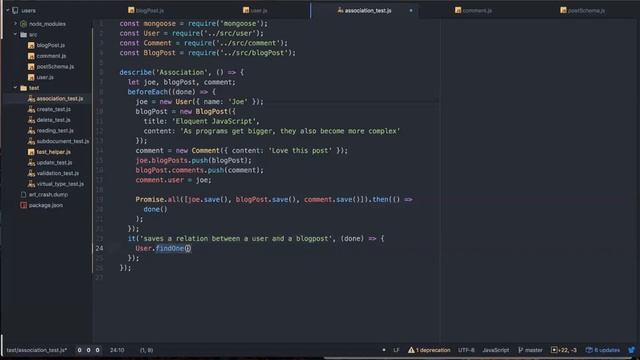The height and width of the screenshot is (360, 640).
Task: Open blogPost.js in the tree
Action: click(51, 45)
